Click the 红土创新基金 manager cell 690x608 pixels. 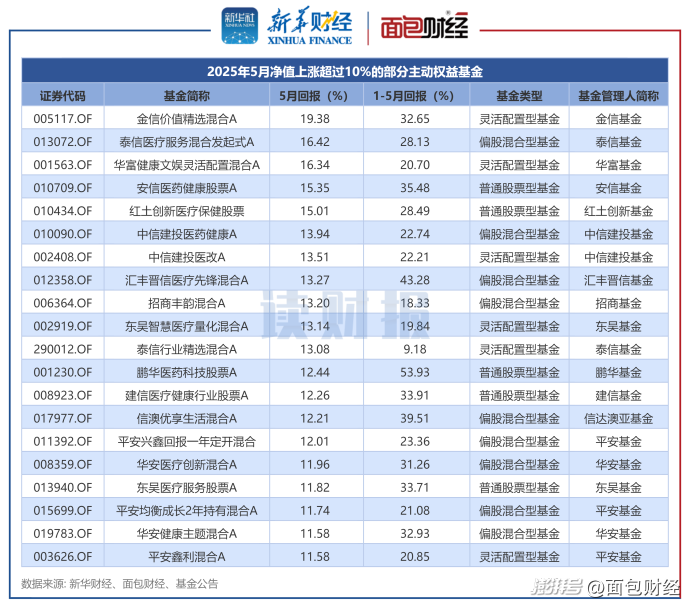(618, 211)
